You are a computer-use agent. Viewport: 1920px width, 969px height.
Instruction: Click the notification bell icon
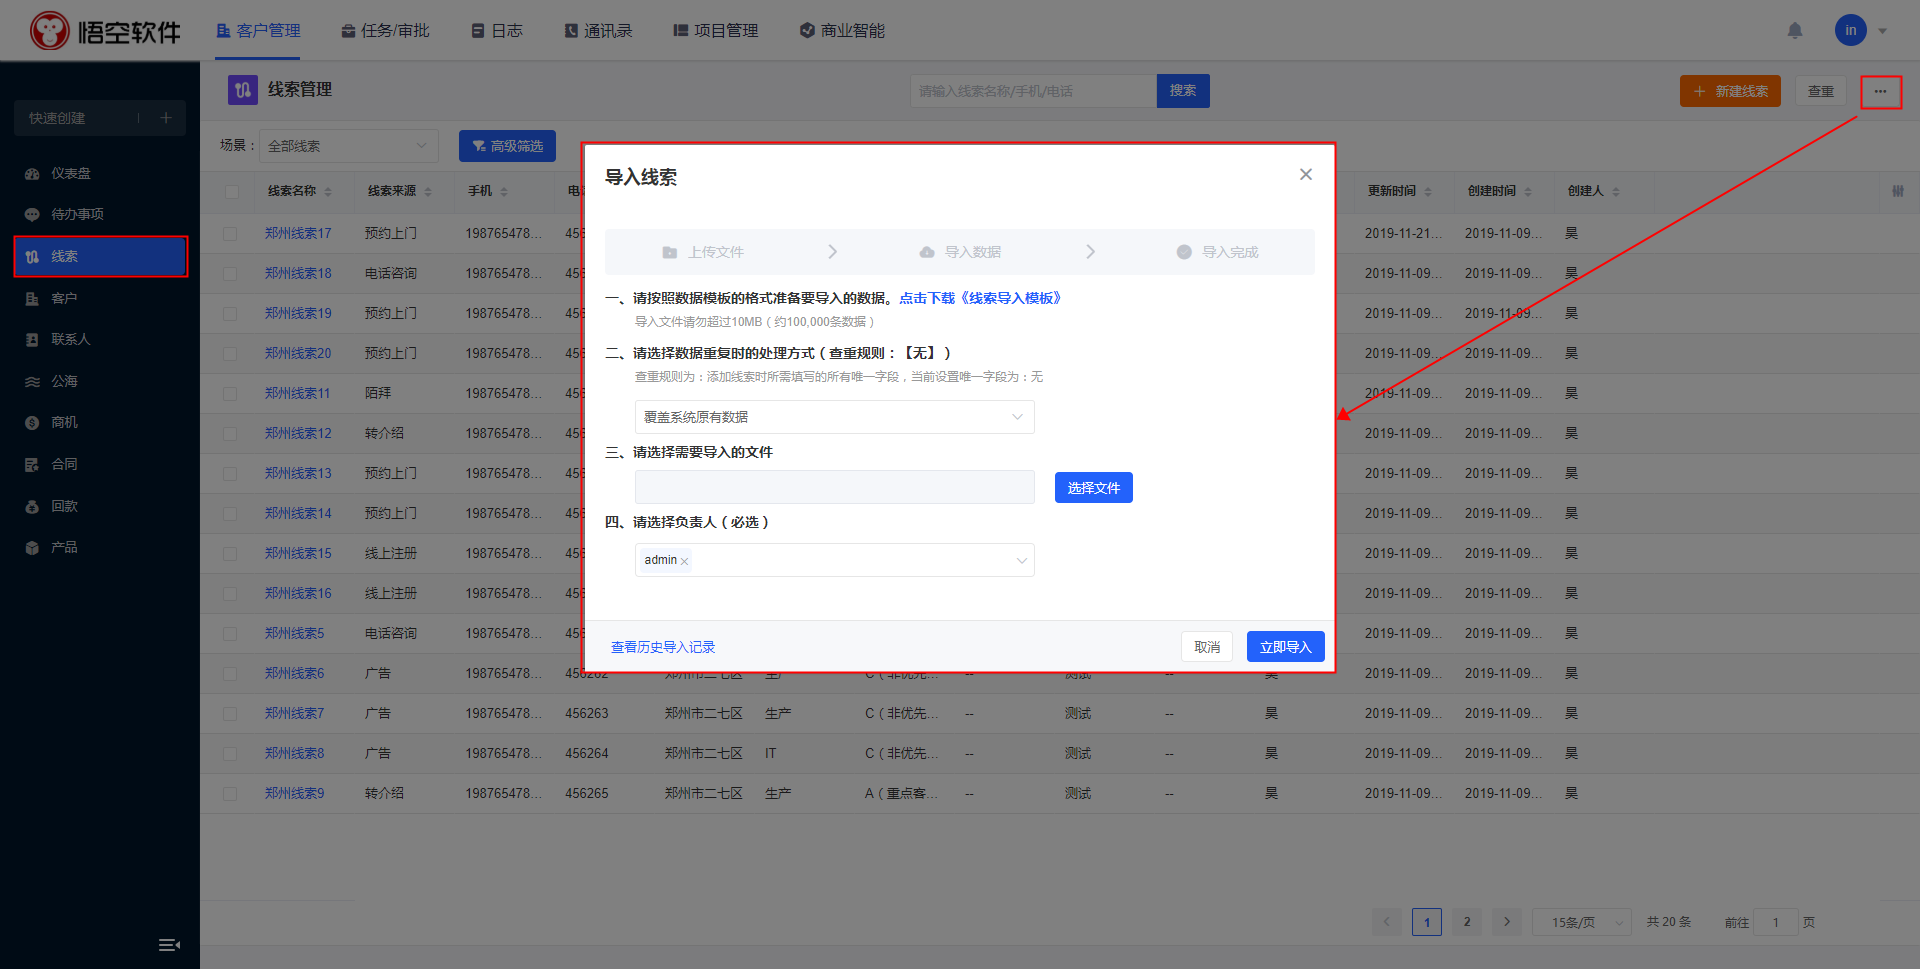[1795, 31]
